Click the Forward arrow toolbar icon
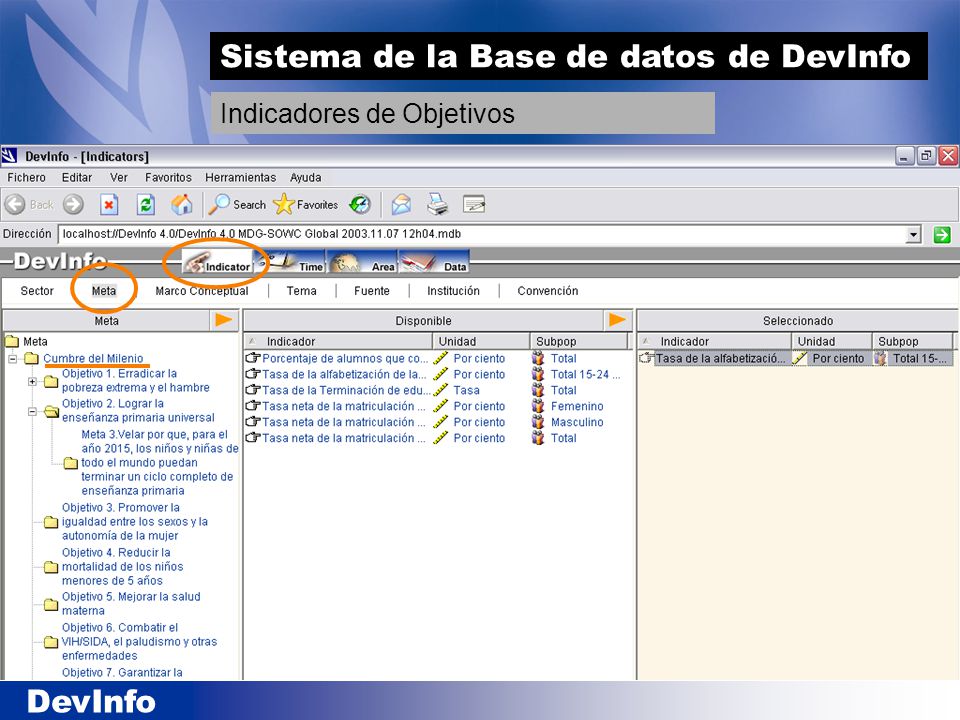This screenshot has width=960, height=720. 73,204
